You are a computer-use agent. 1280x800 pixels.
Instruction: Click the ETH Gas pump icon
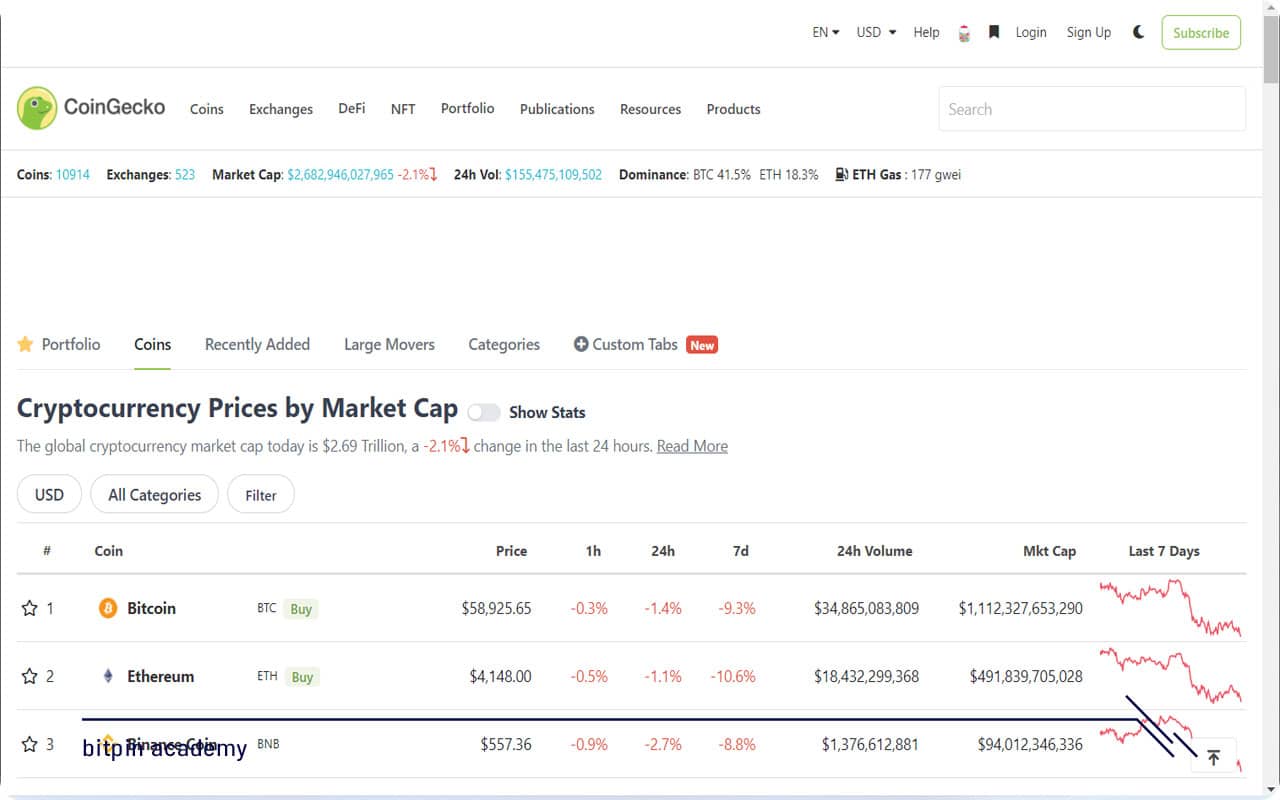point(842,174)
